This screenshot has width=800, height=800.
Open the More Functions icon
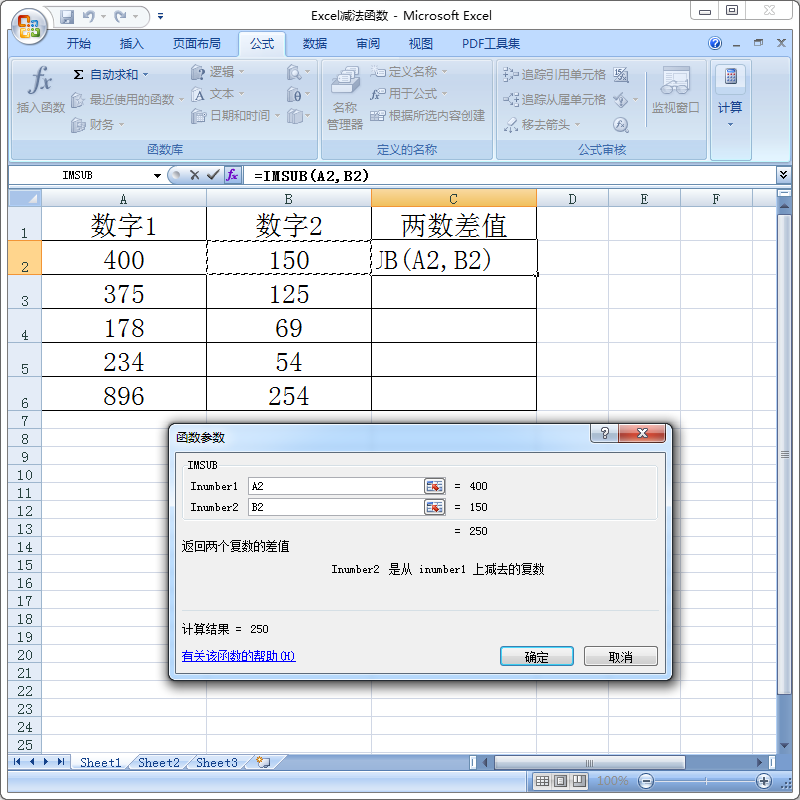294,116
